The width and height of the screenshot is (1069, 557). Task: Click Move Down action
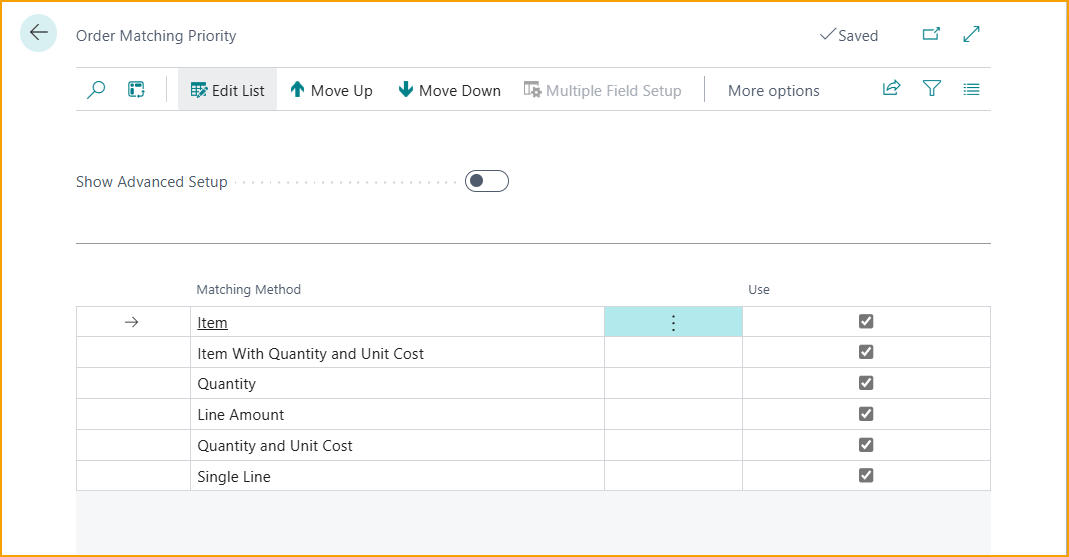[x=449, y=90]
